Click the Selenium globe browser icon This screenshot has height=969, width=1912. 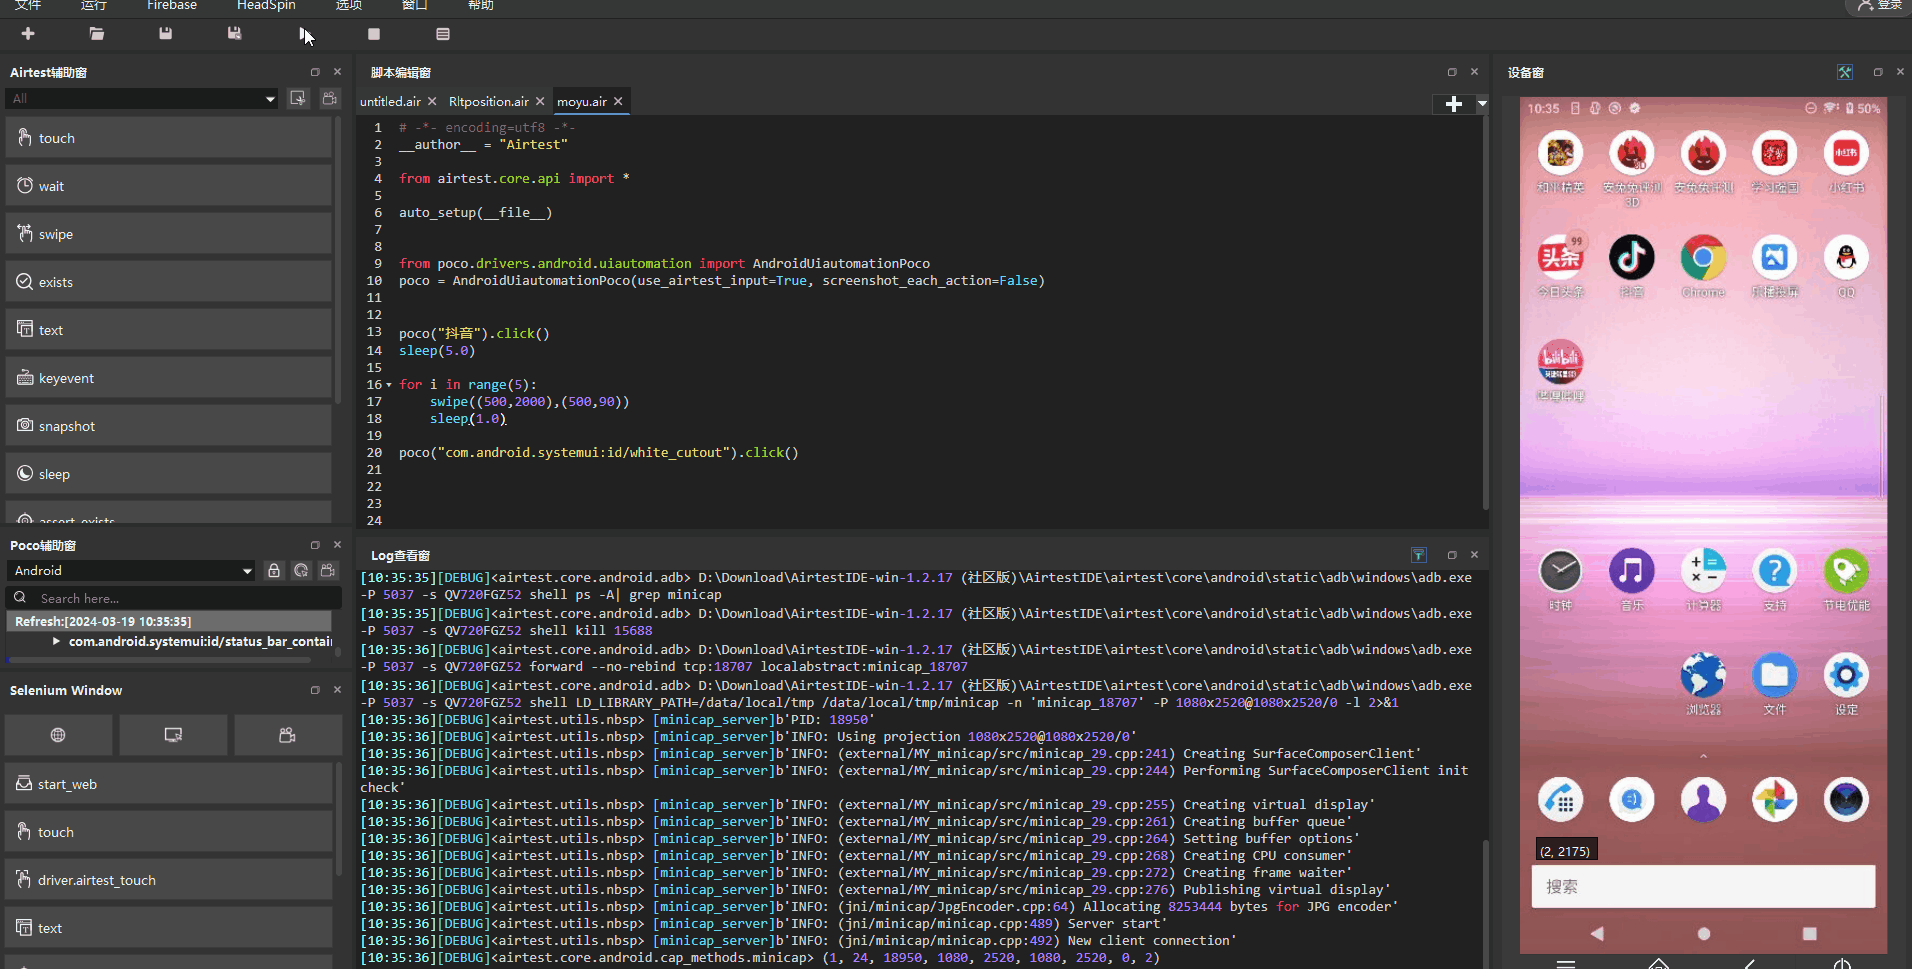58,735
